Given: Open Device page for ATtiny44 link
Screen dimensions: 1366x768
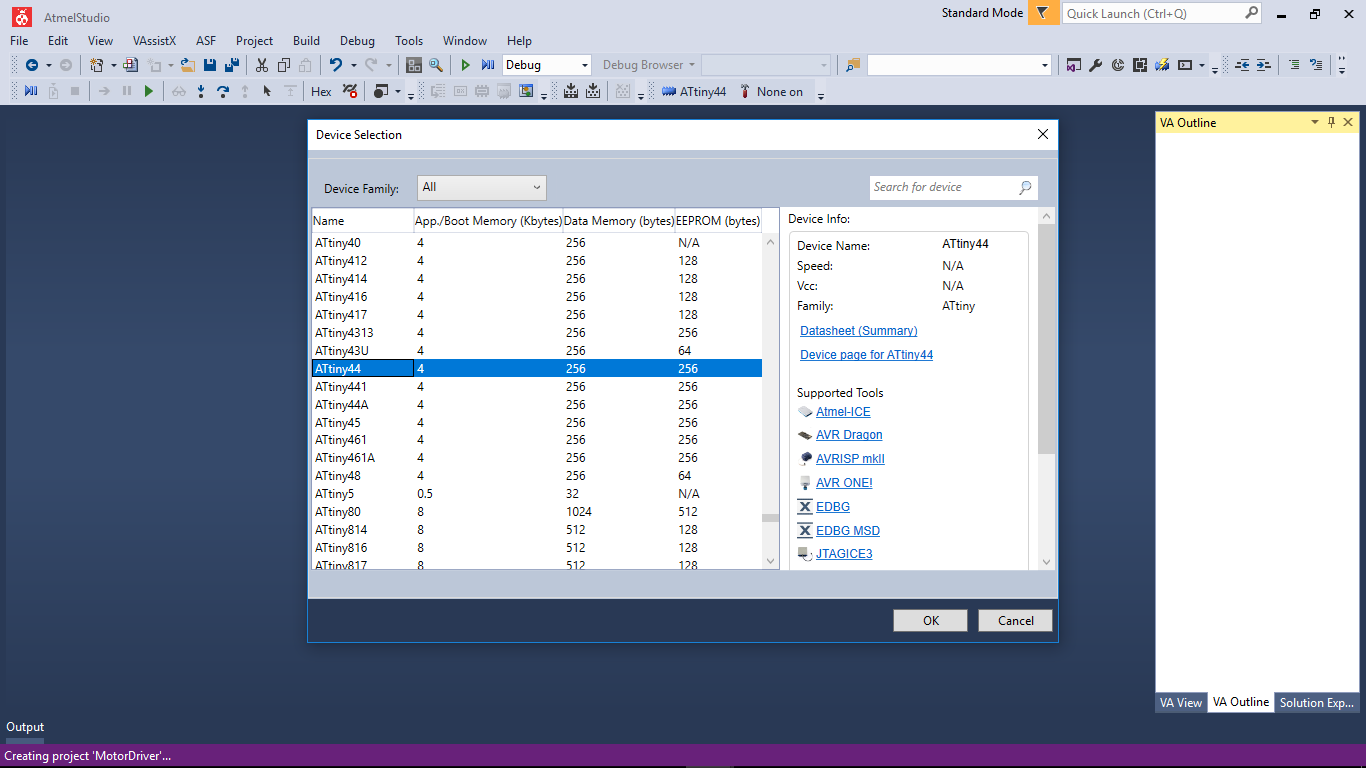Looking at the screenshot, I should click(867, 354).
